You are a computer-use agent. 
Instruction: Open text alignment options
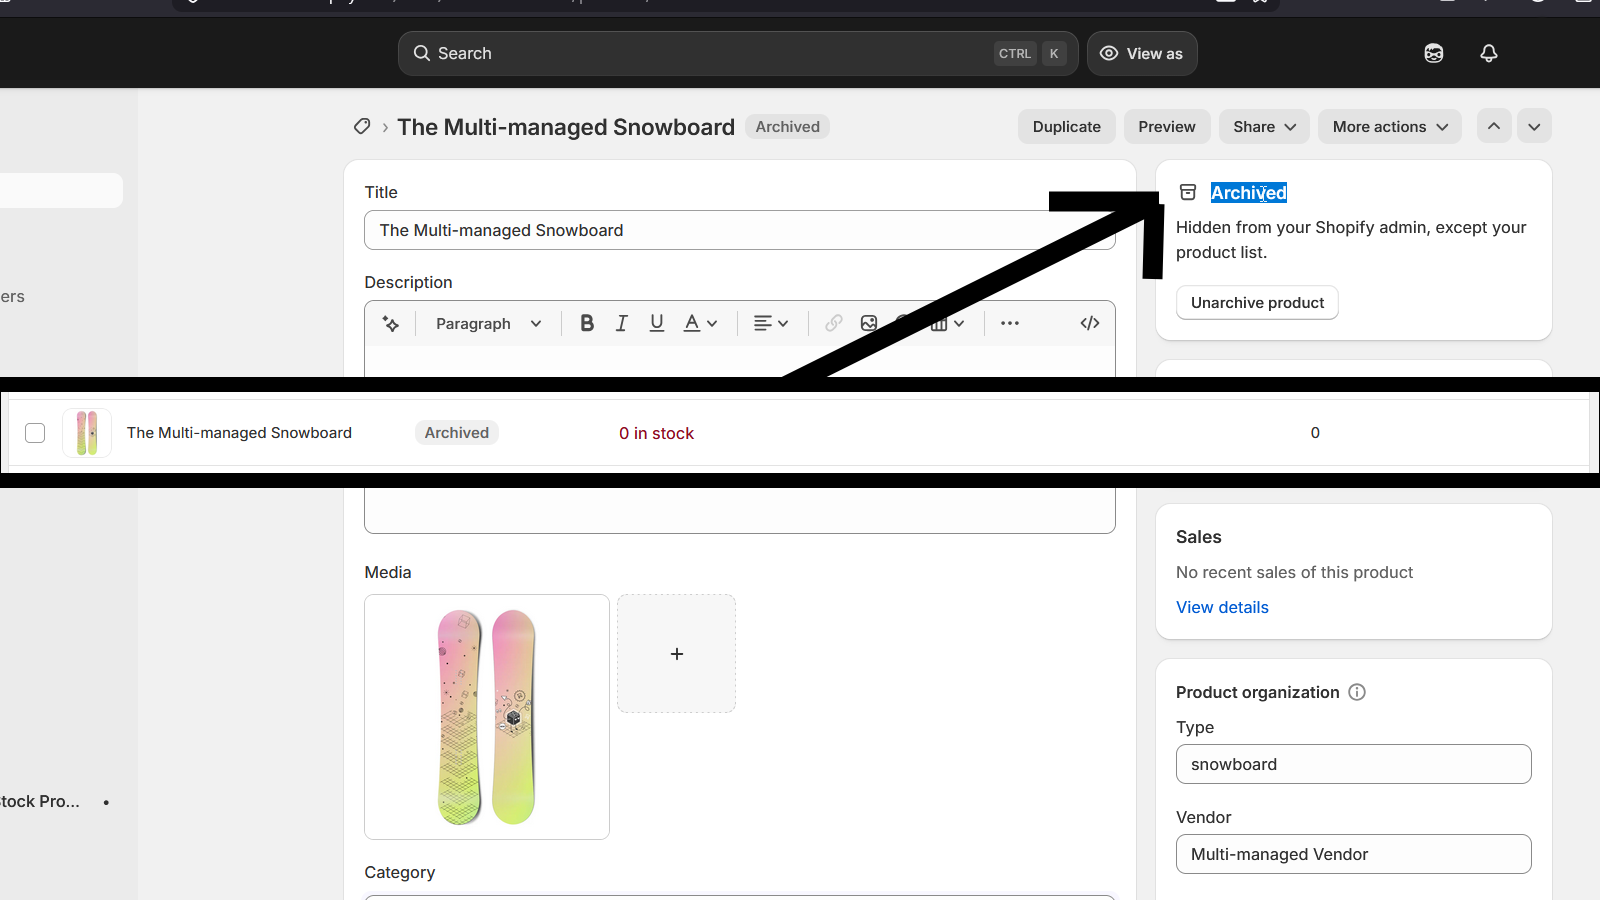tap(770, 323)
